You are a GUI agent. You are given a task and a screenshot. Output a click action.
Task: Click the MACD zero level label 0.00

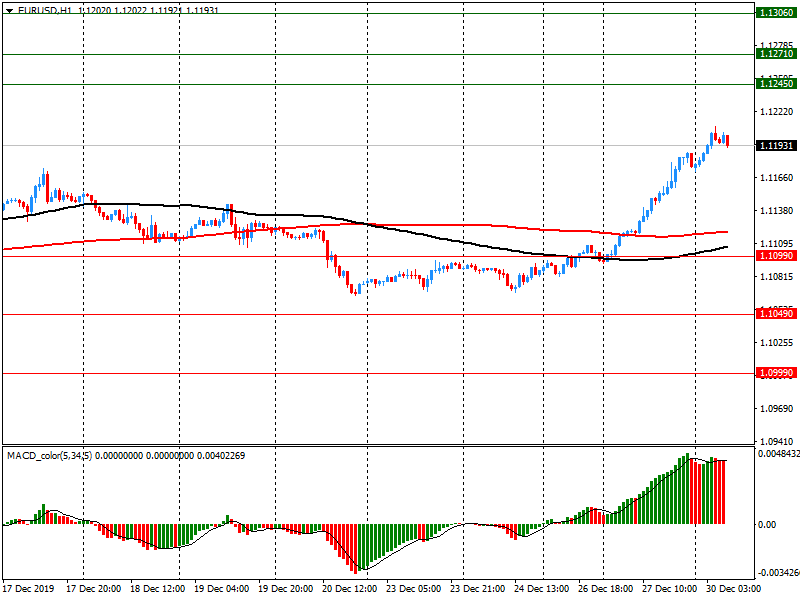(767, 524)
